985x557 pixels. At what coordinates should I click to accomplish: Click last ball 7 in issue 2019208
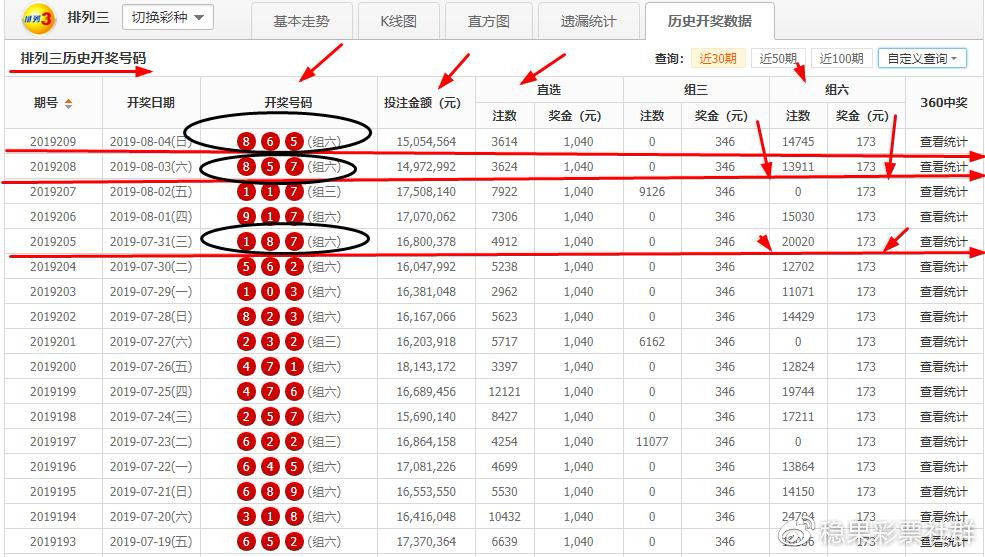click(x=293, y=167)
